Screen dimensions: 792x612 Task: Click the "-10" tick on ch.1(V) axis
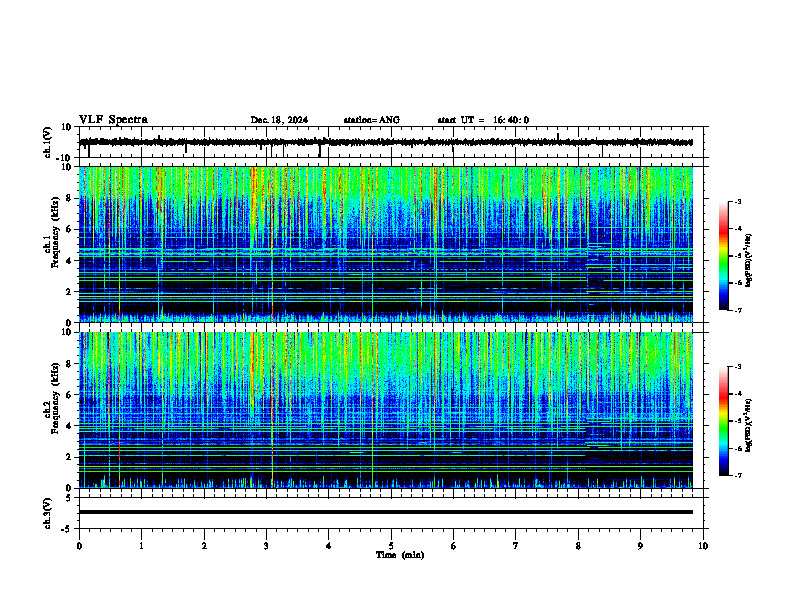click(x=65, y=158)
